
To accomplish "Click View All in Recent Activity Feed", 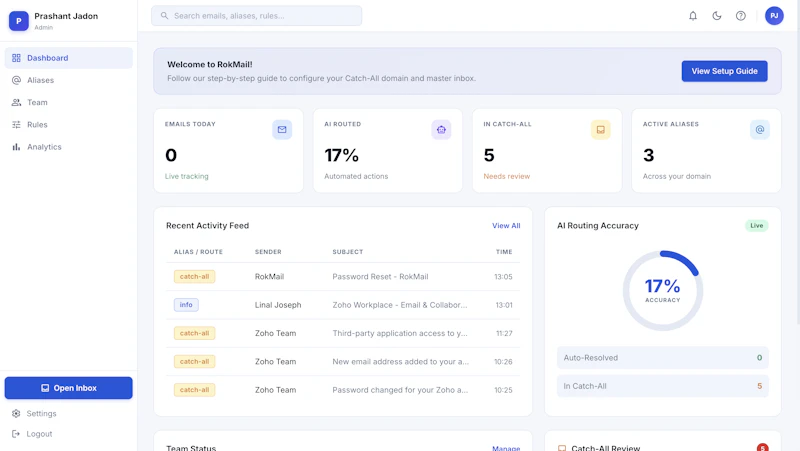I will [x=506, y=226].
